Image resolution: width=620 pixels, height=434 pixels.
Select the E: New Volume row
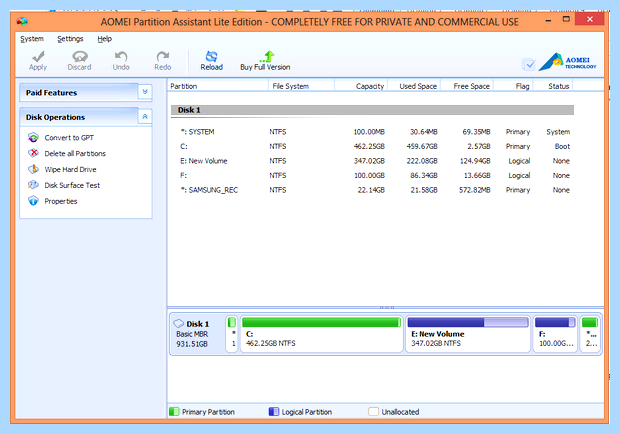(372, 161)
